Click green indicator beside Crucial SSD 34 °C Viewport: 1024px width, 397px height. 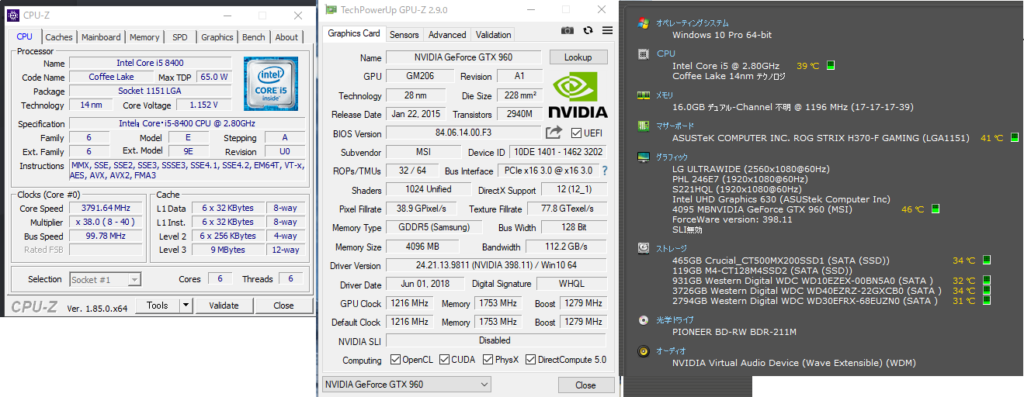click(x=986, y=260)
